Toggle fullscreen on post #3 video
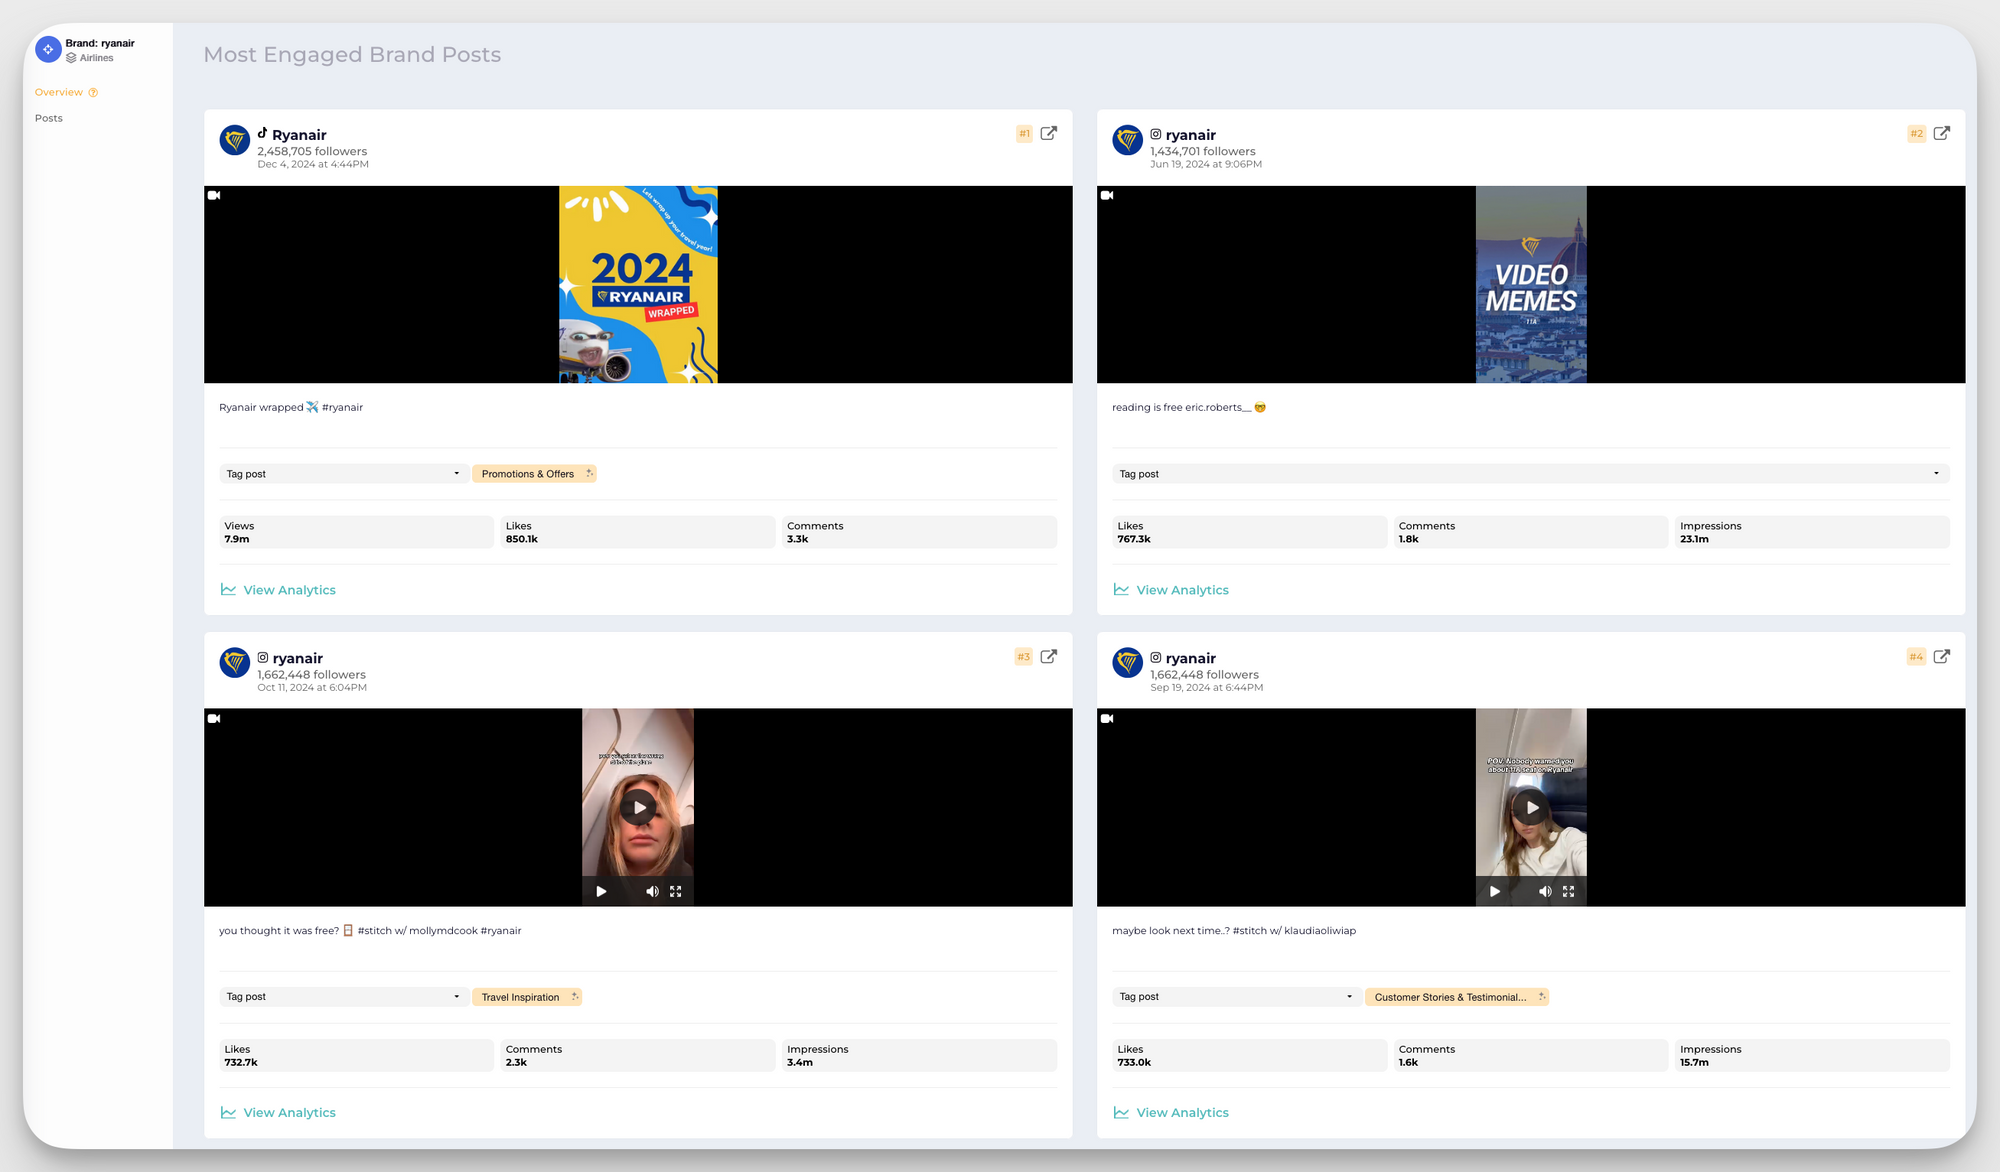This screenshot has height=1172, width=2000. click(676, 891)
